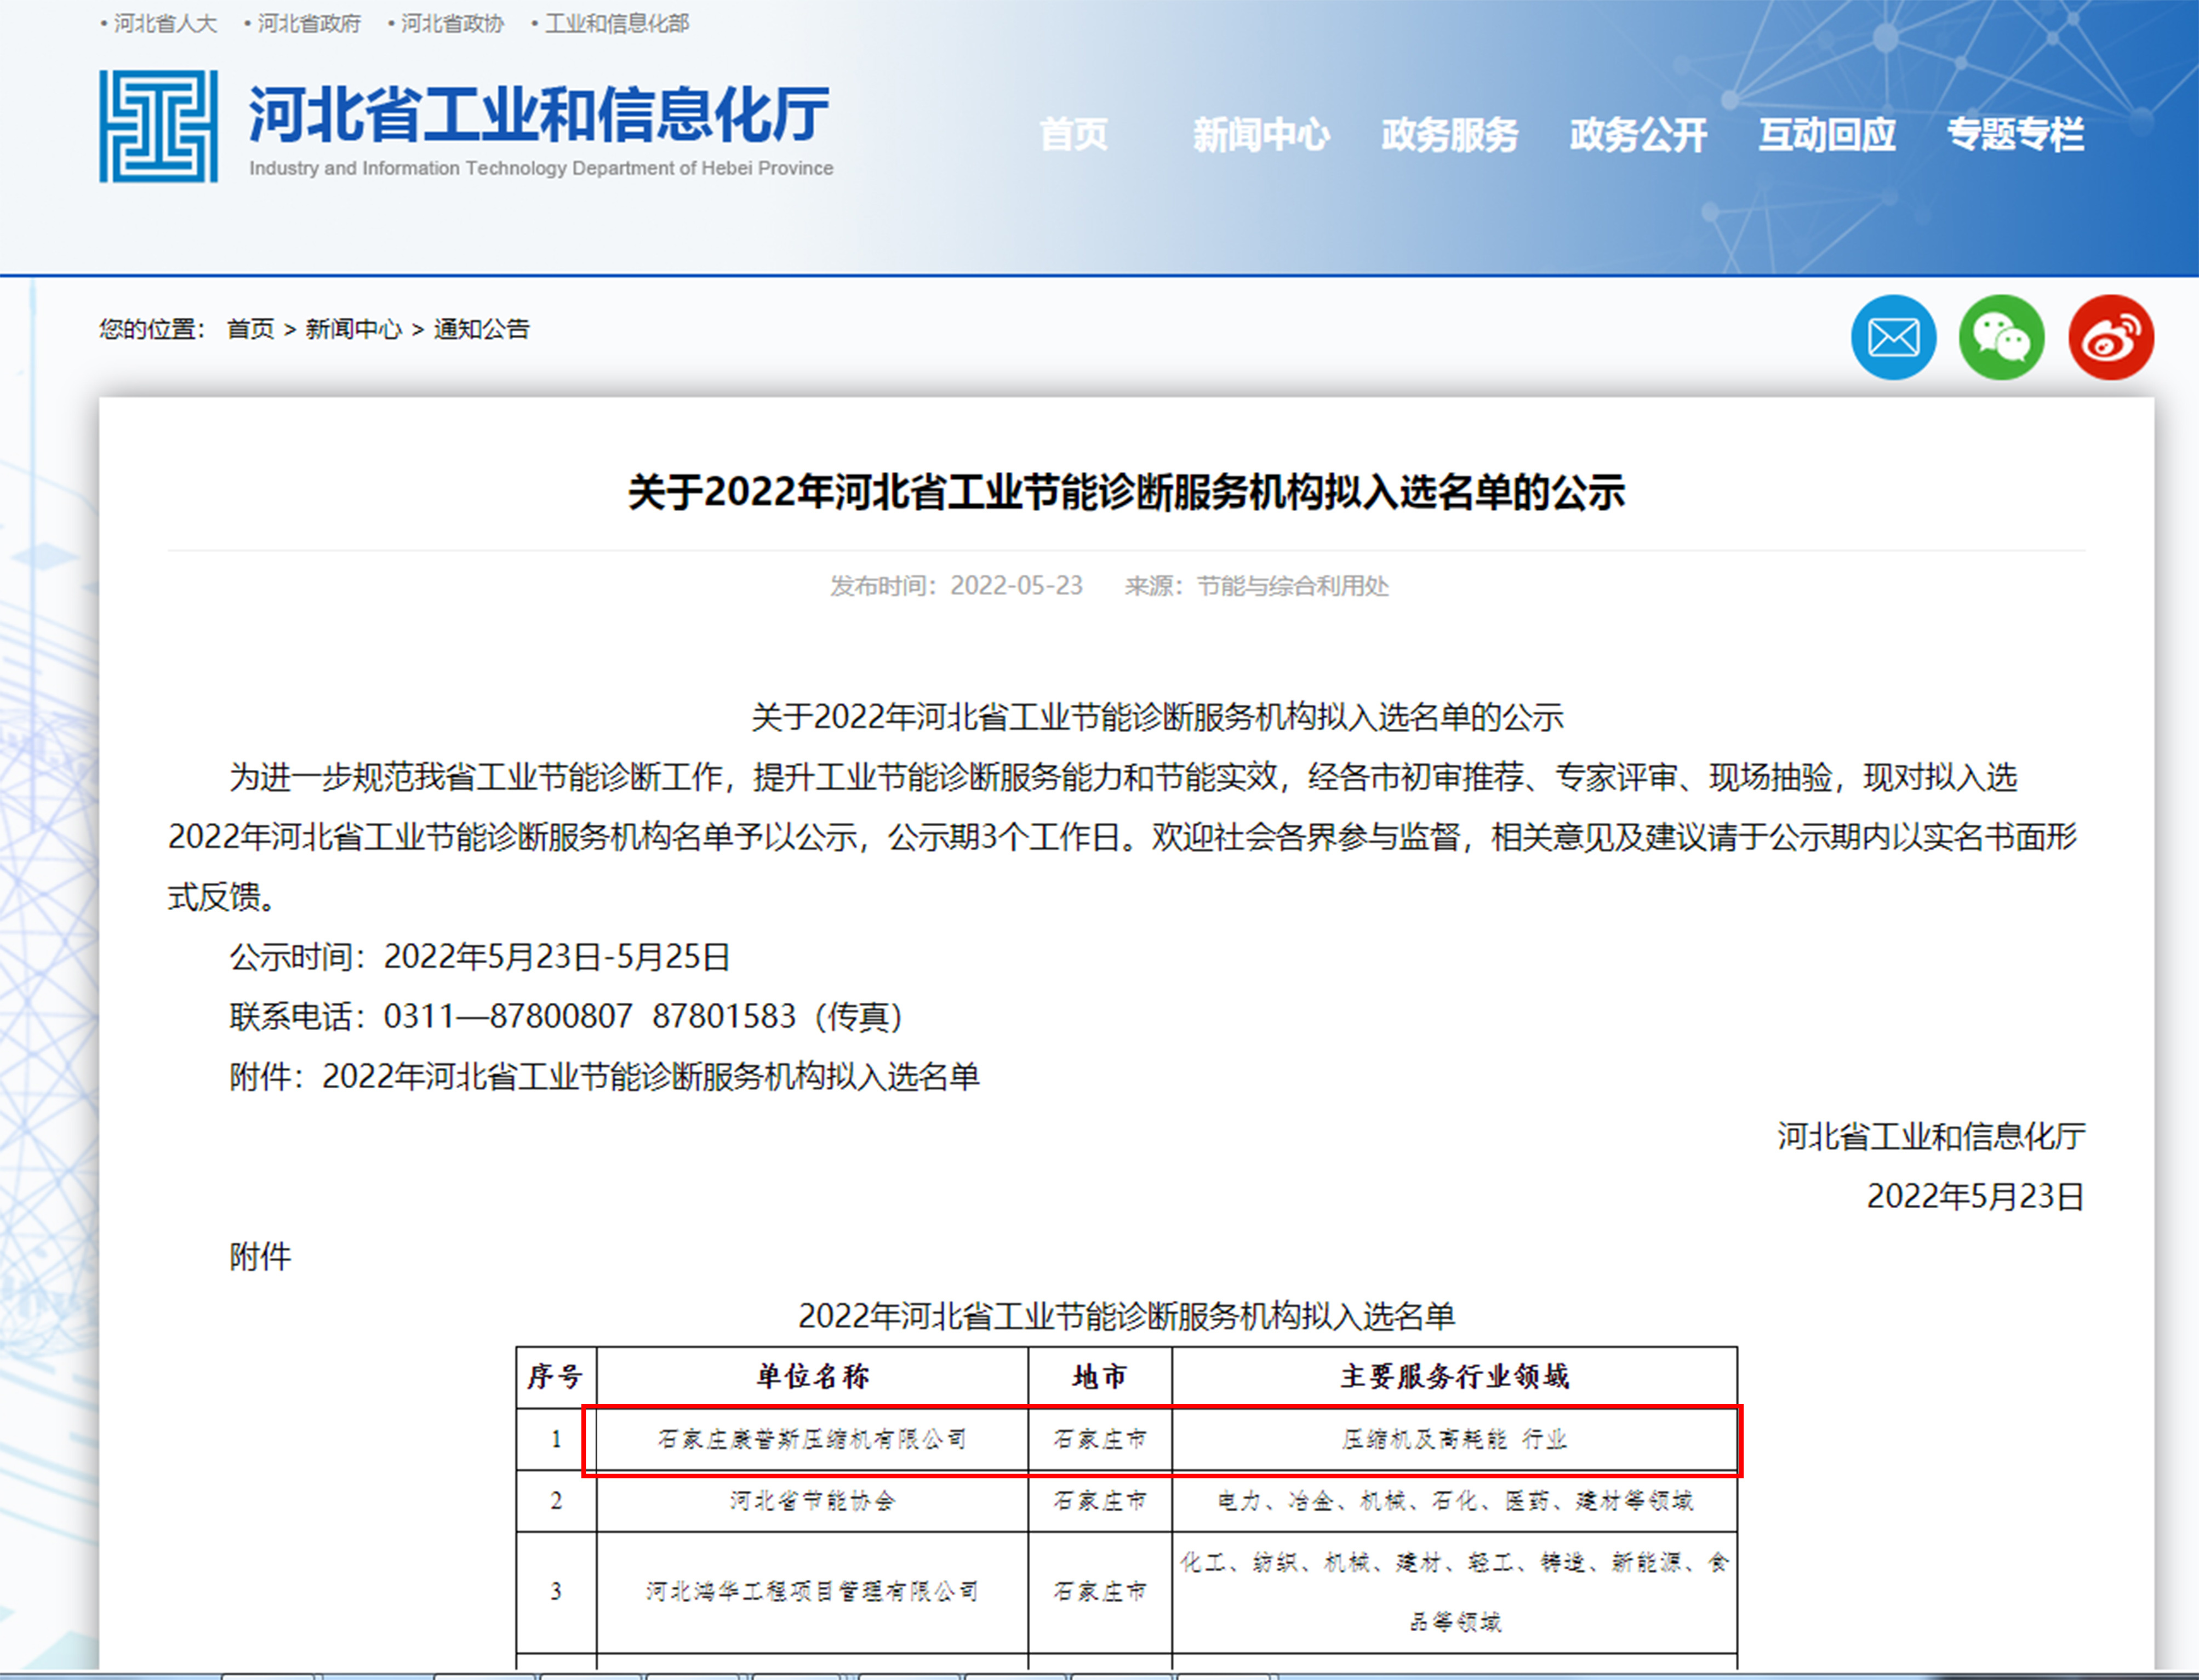The image size is (2199, 1680).
Task: Open the WeChat share icon
Action: 2001,337
